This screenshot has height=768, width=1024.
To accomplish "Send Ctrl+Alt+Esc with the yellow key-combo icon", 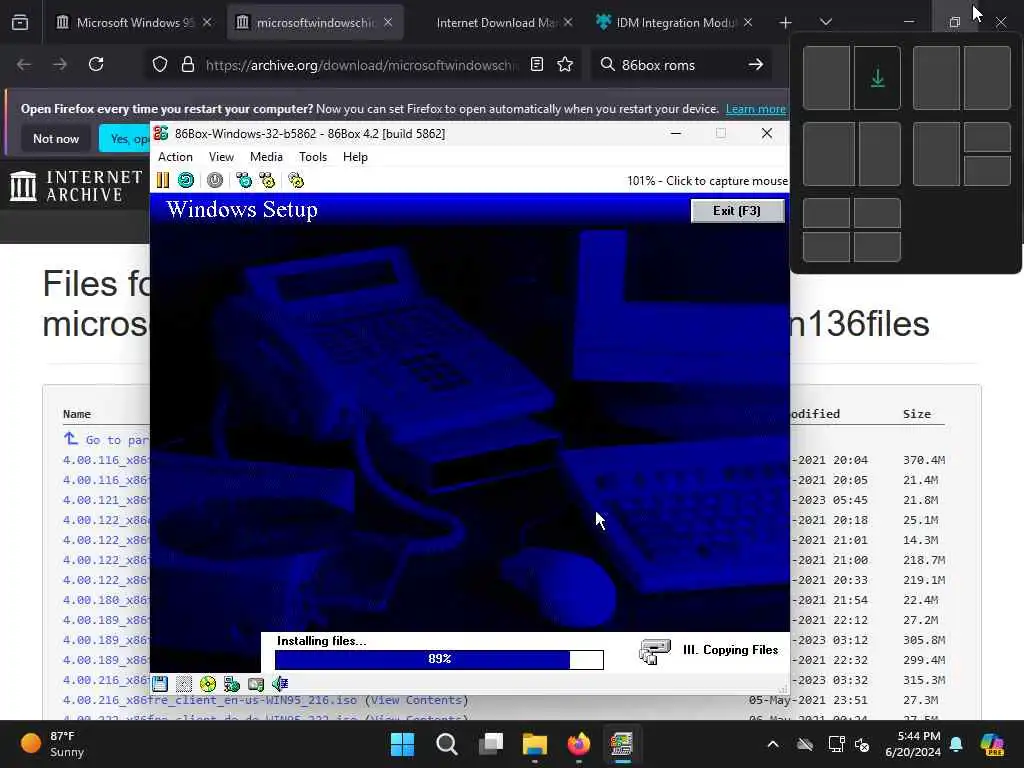I will pos(267,180).
